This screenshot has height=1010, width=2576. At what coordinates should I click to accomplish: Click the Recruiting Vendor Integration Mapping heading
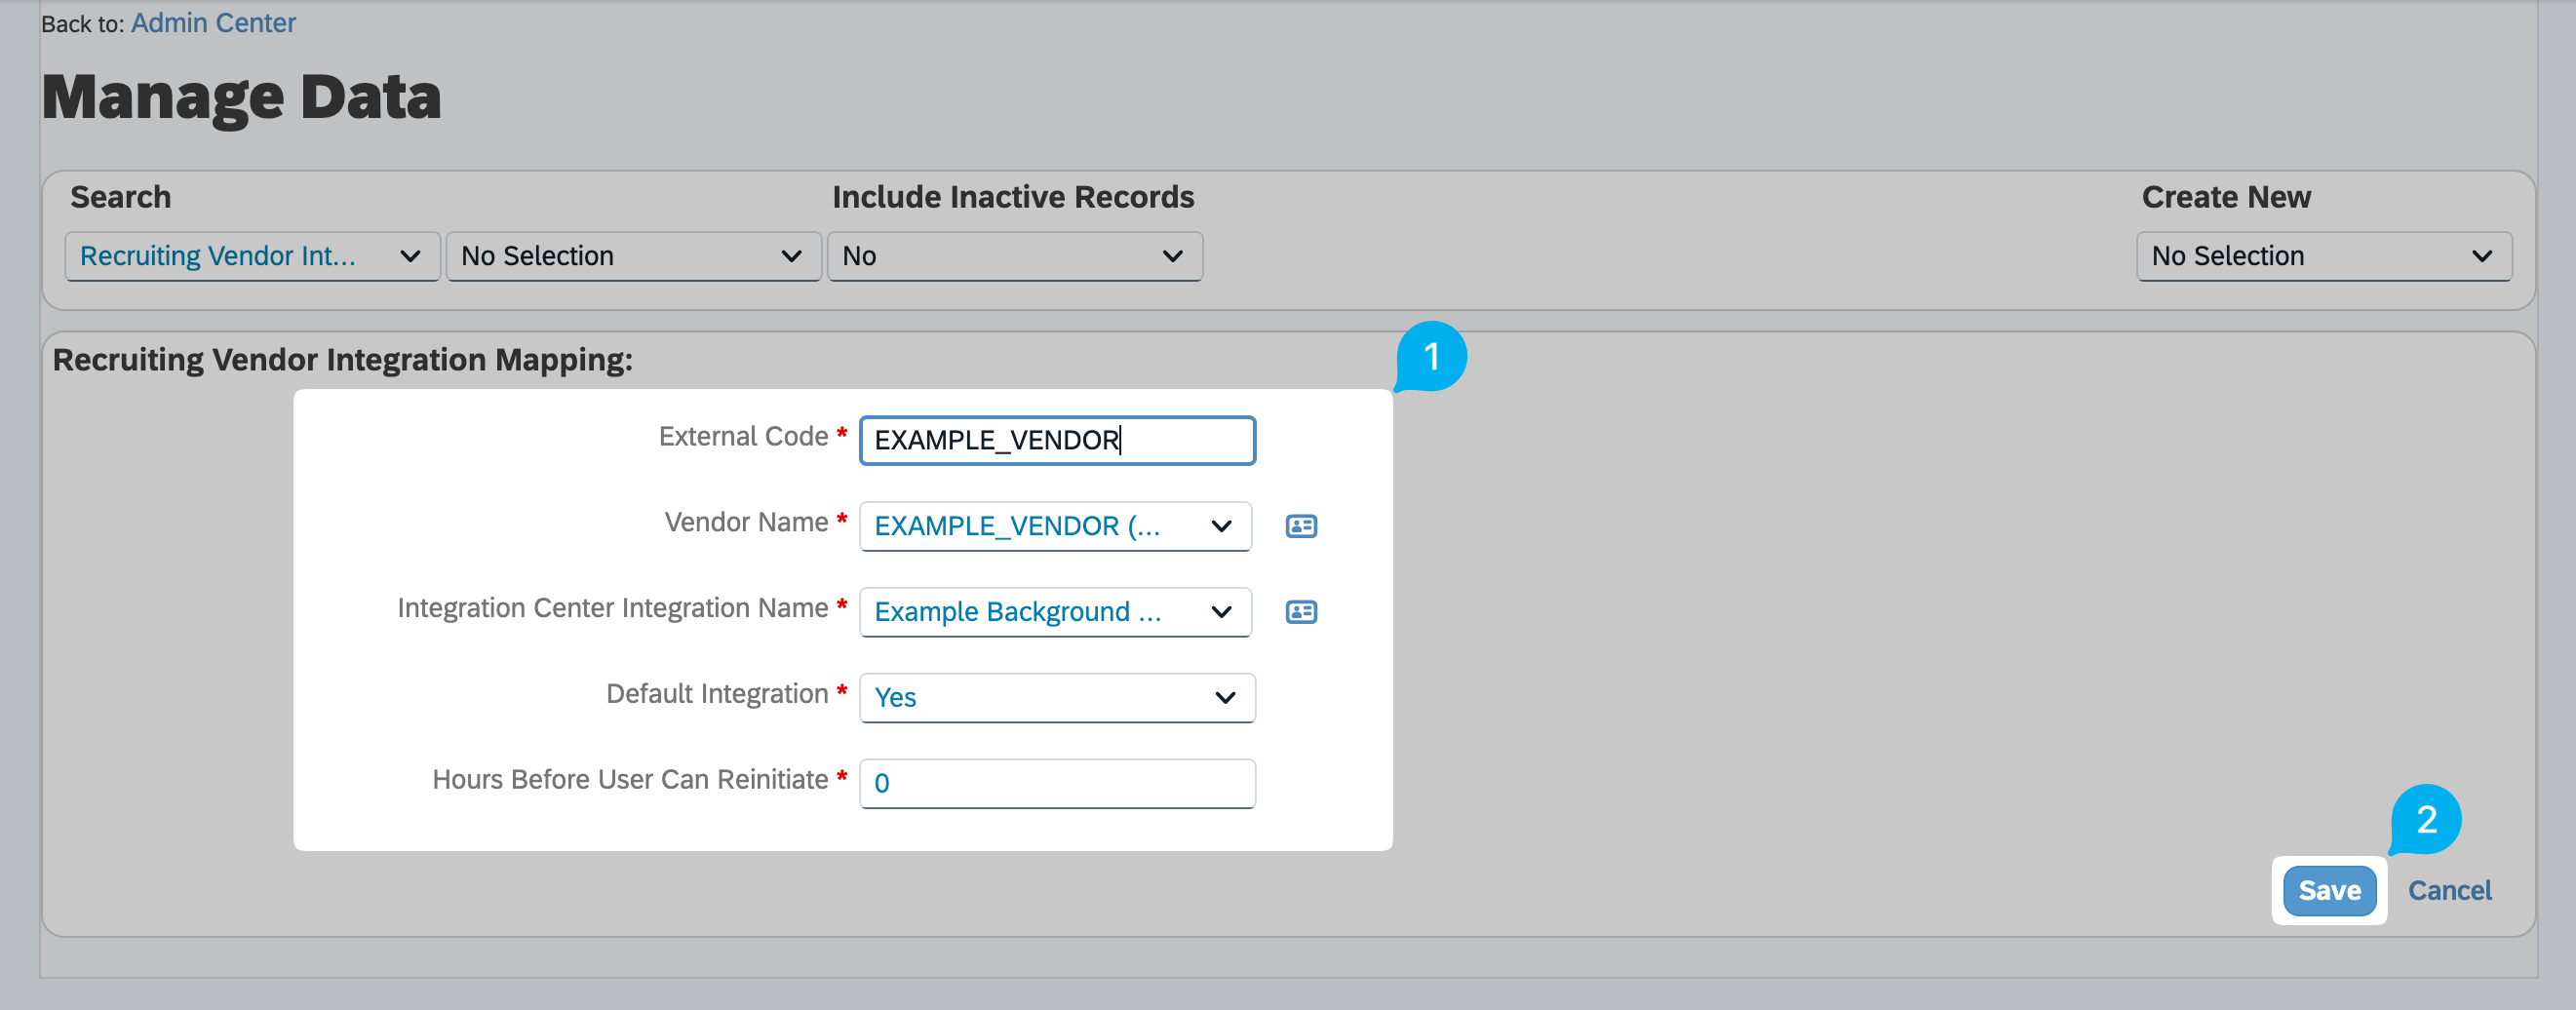point(342,360)
